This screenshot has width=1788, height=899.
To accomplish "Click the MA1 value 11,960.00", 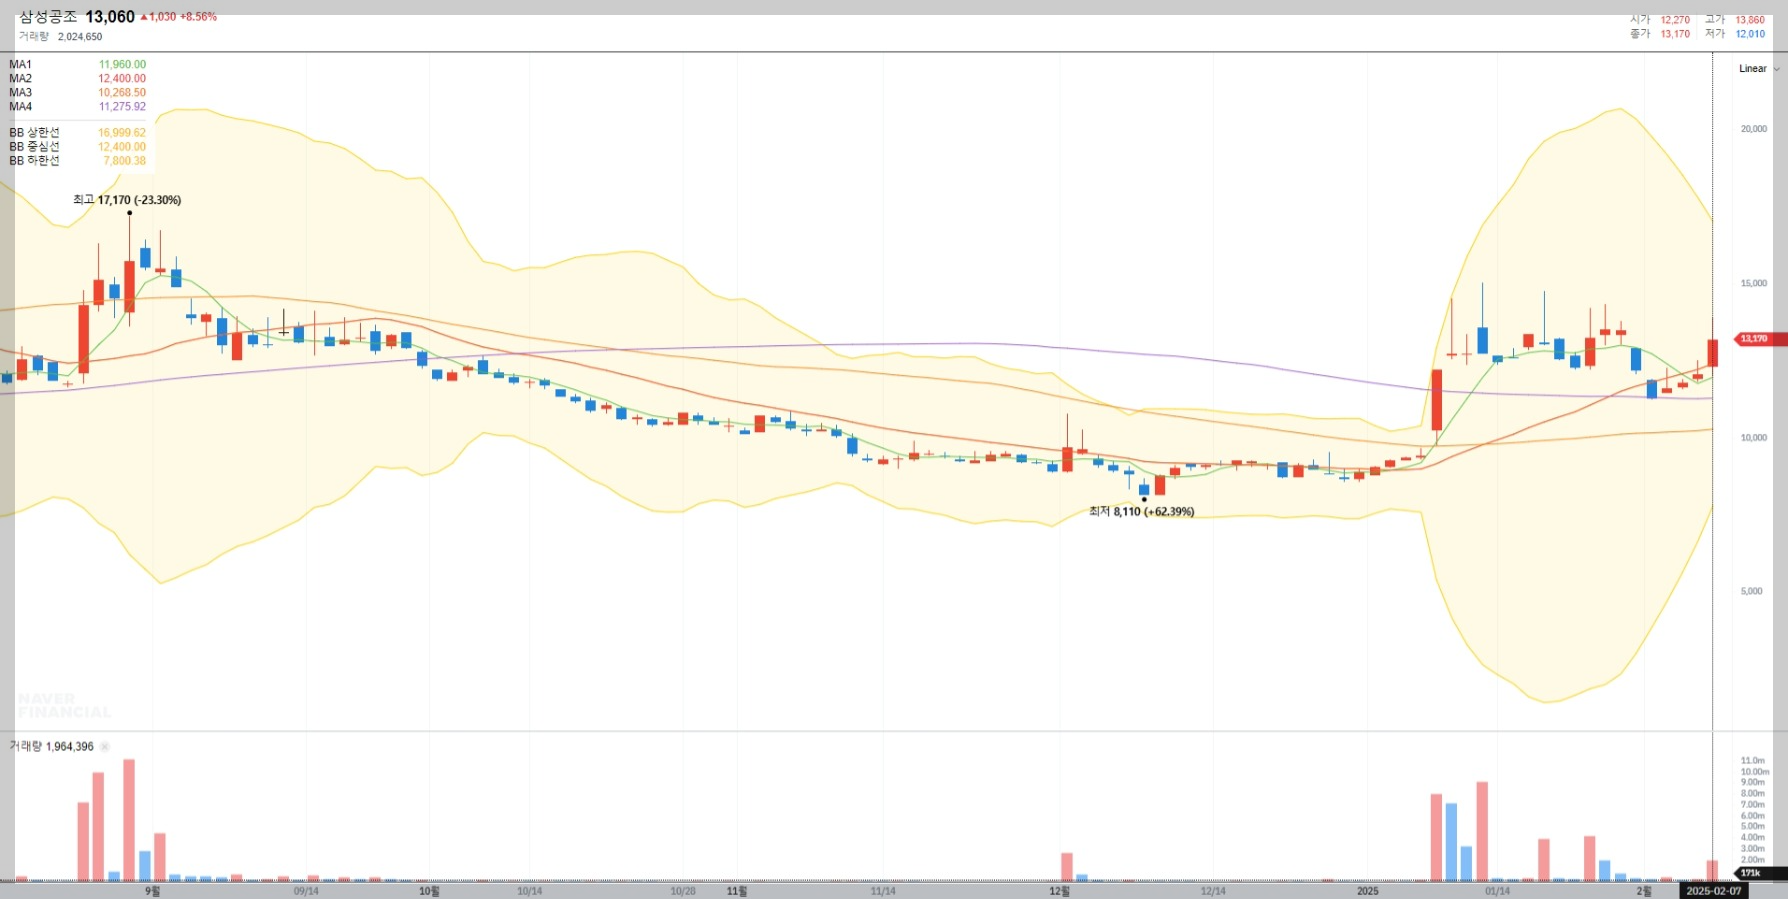I will (122, 65).
